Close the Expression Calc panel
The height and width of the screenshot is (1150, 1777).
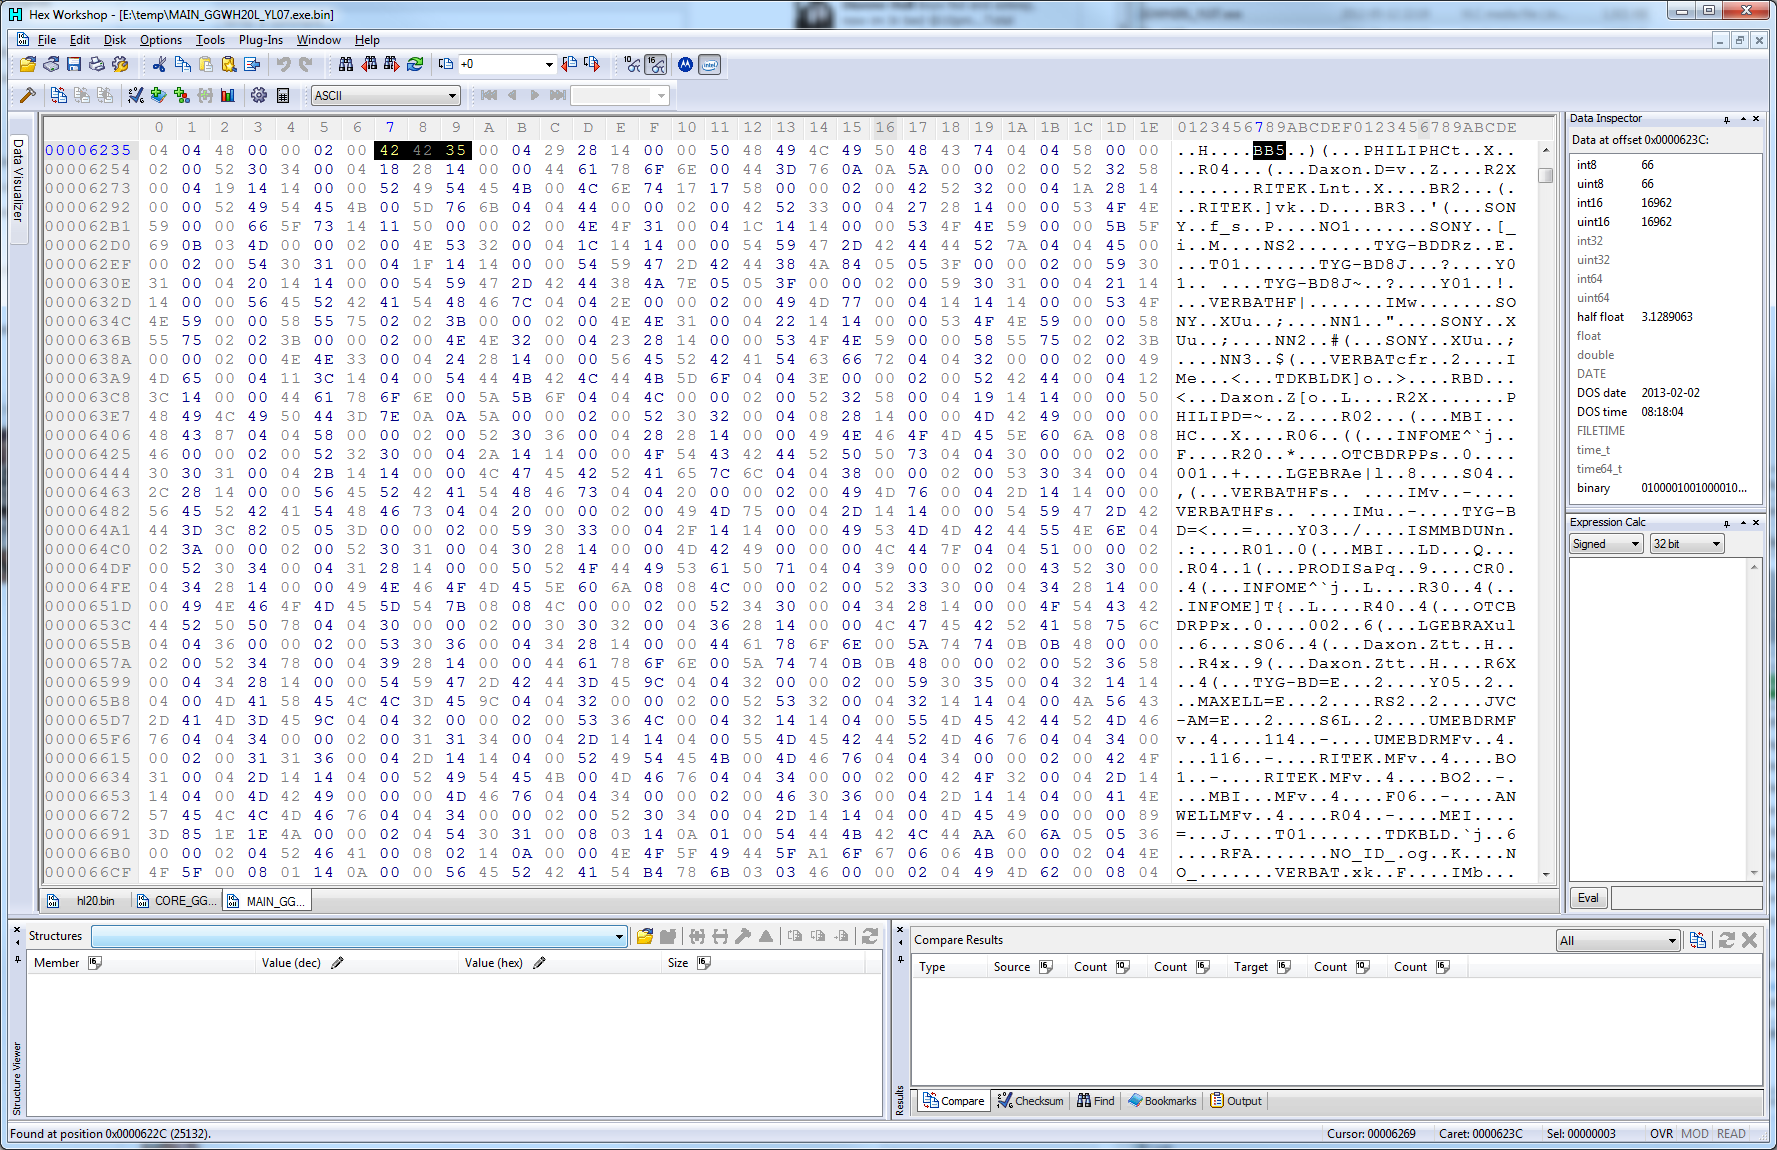coord(1756,522)
